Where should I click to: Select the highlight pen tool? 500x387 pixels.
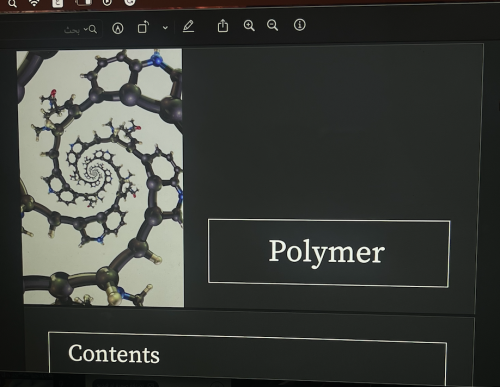coord(188,26)
